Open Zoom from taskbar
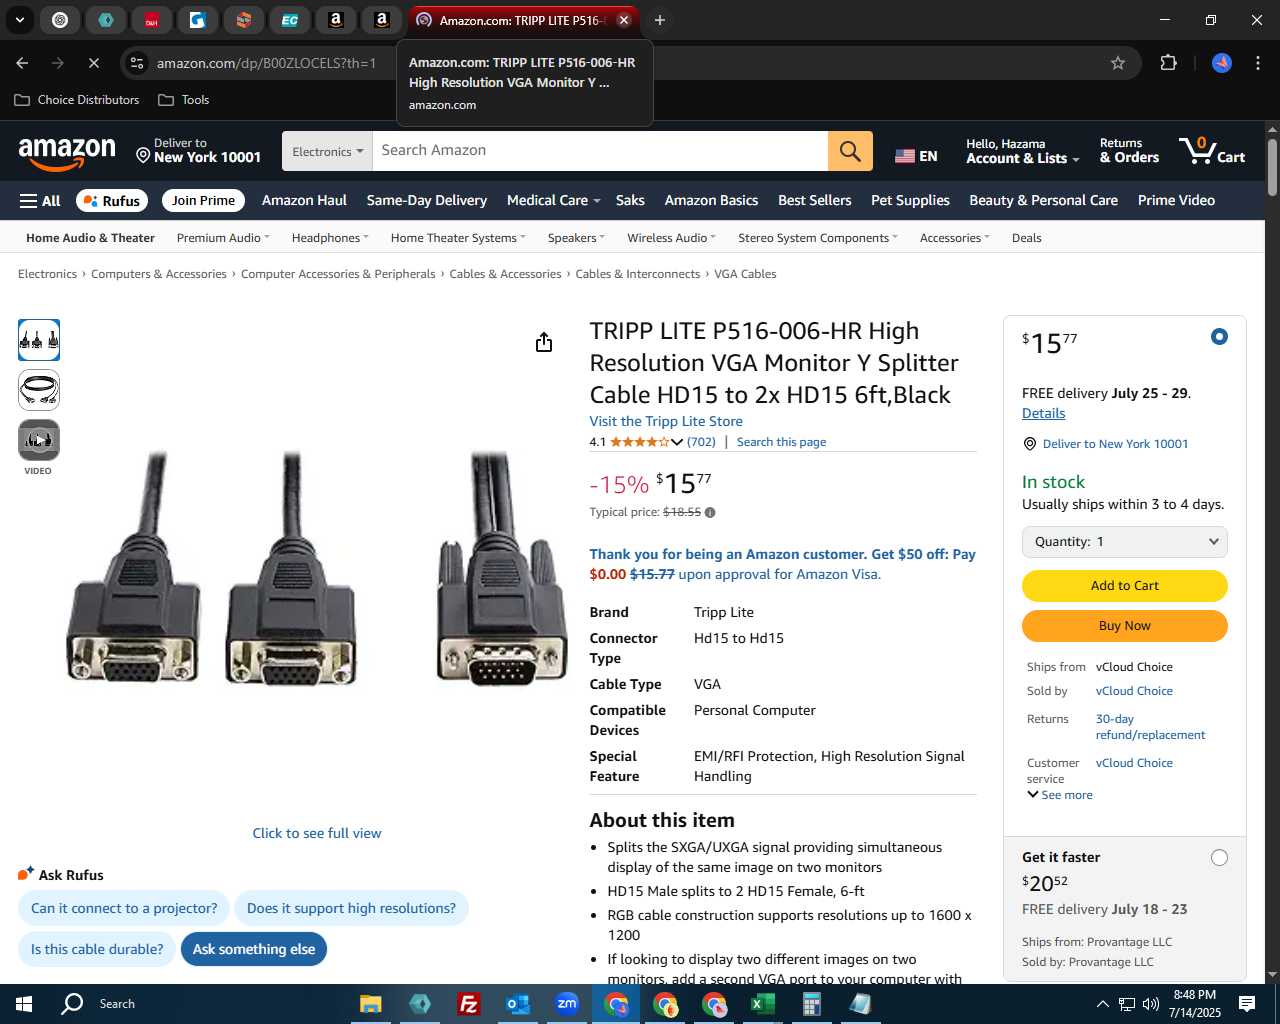 (567, 1004)
